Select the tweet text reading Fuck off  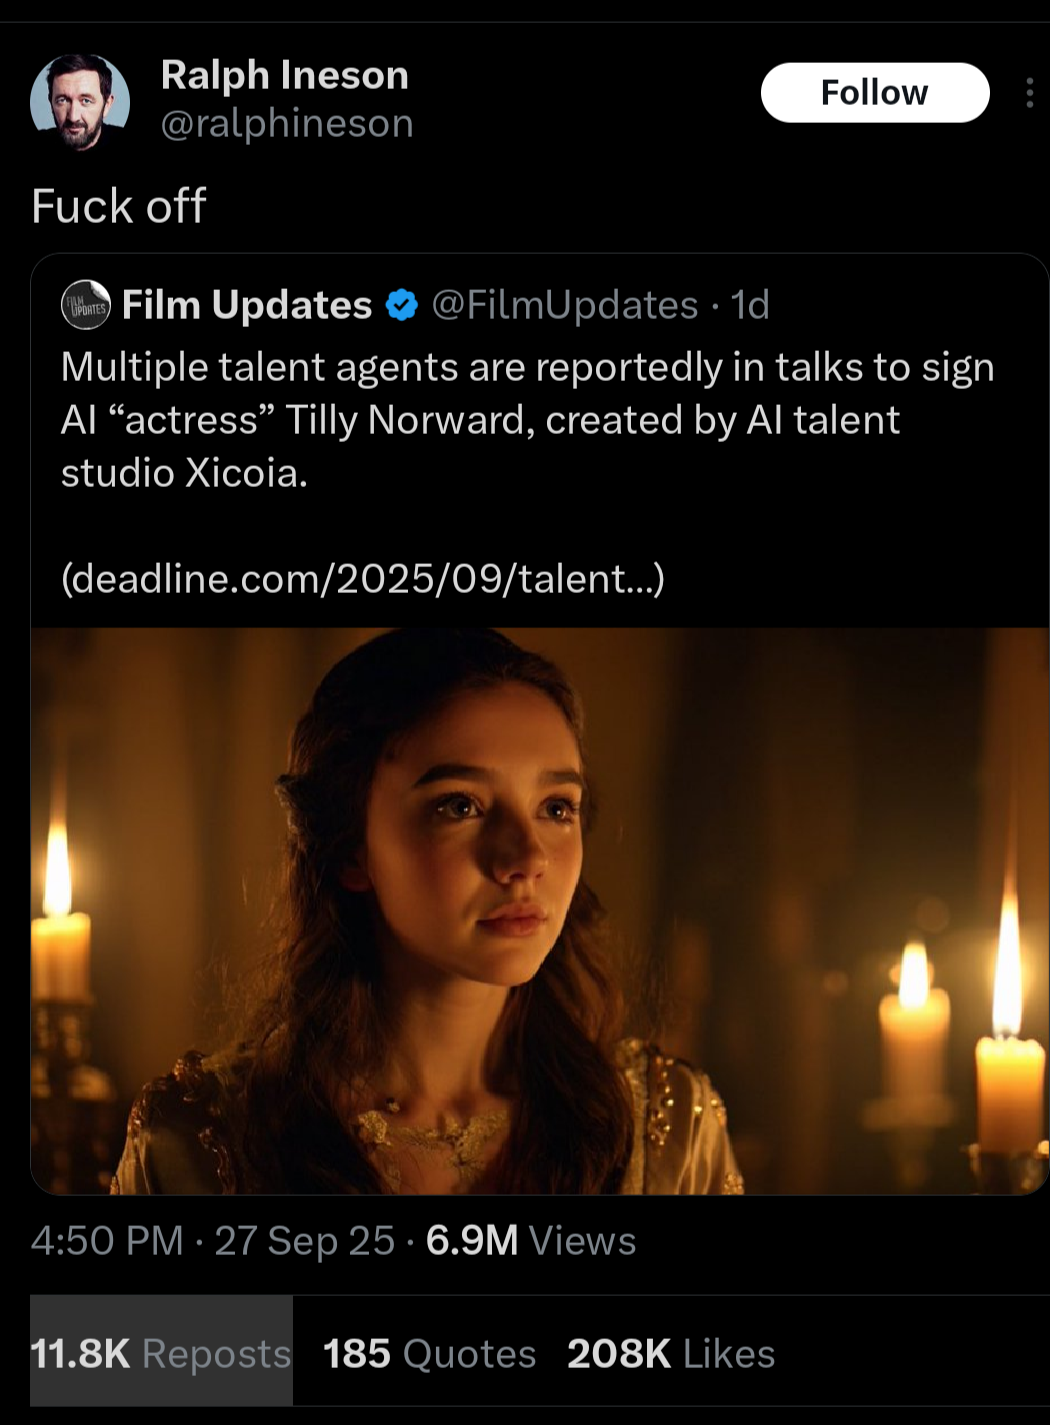pos(117,206)
